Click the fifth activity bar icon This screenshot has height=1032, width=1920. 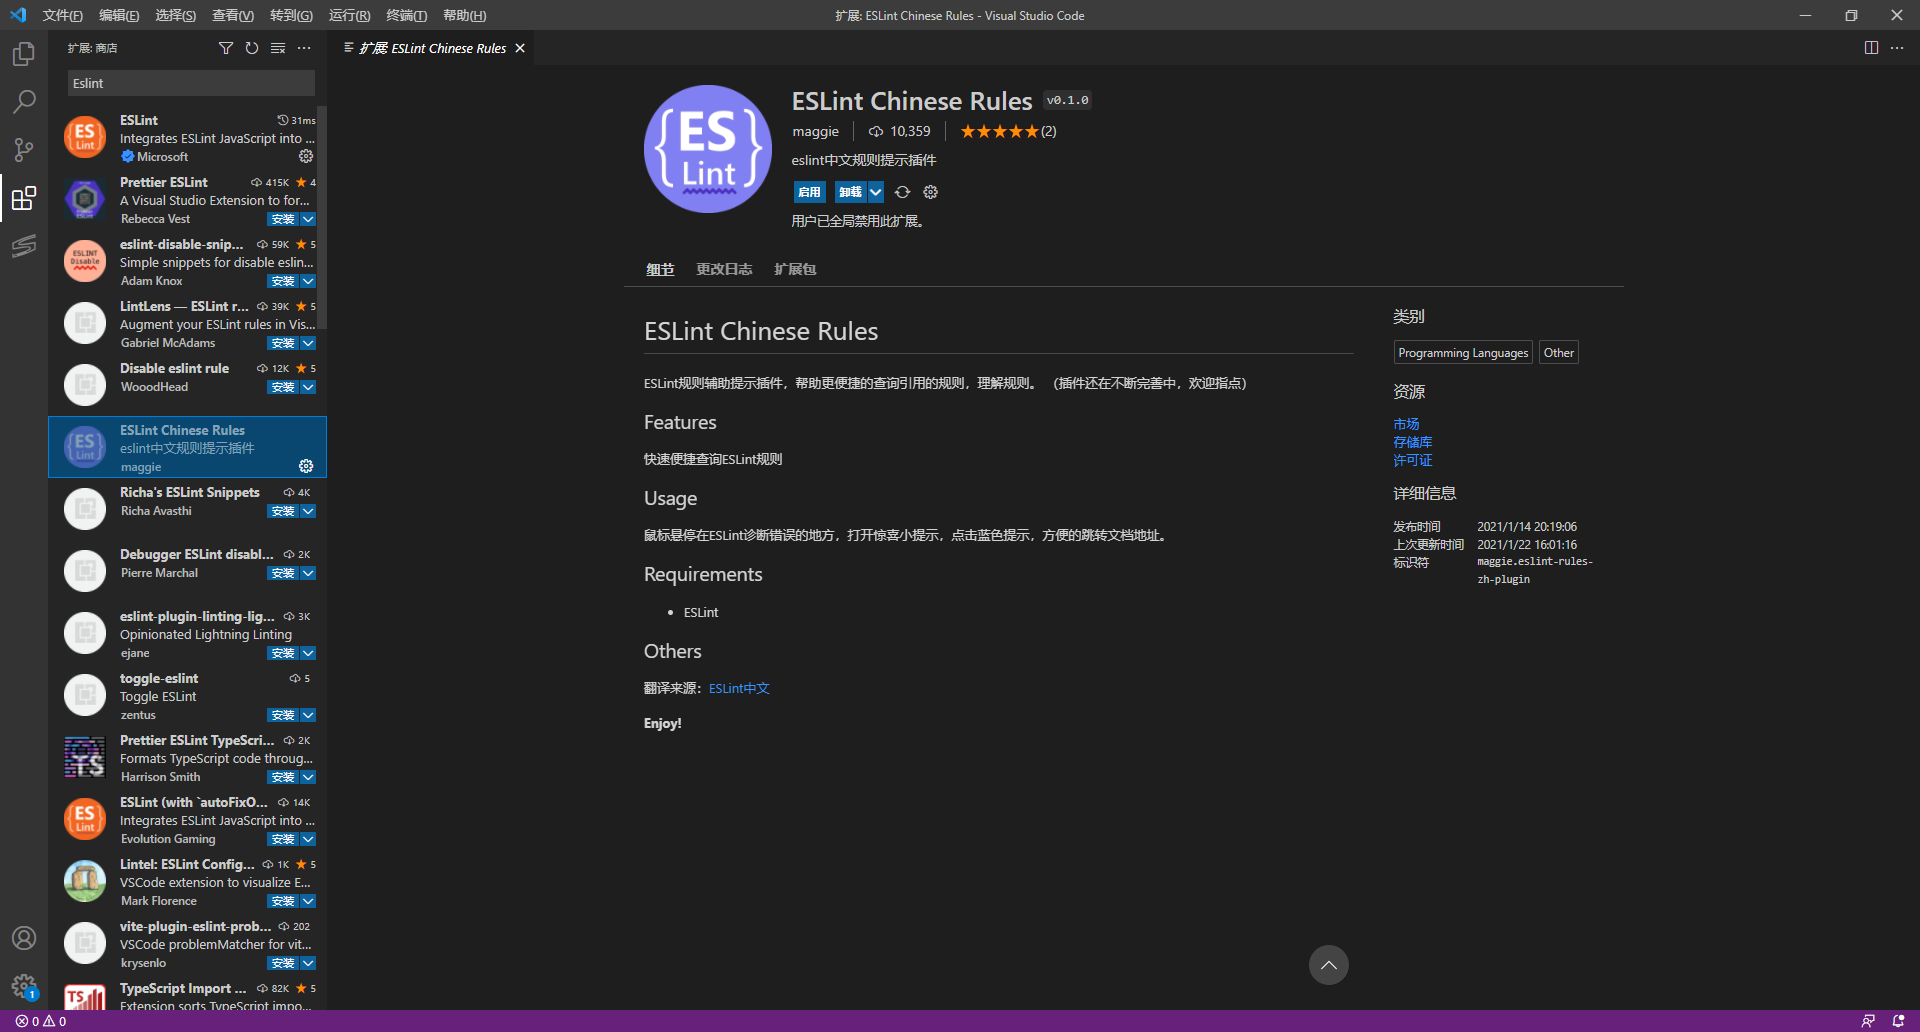(x=24, y=246)
